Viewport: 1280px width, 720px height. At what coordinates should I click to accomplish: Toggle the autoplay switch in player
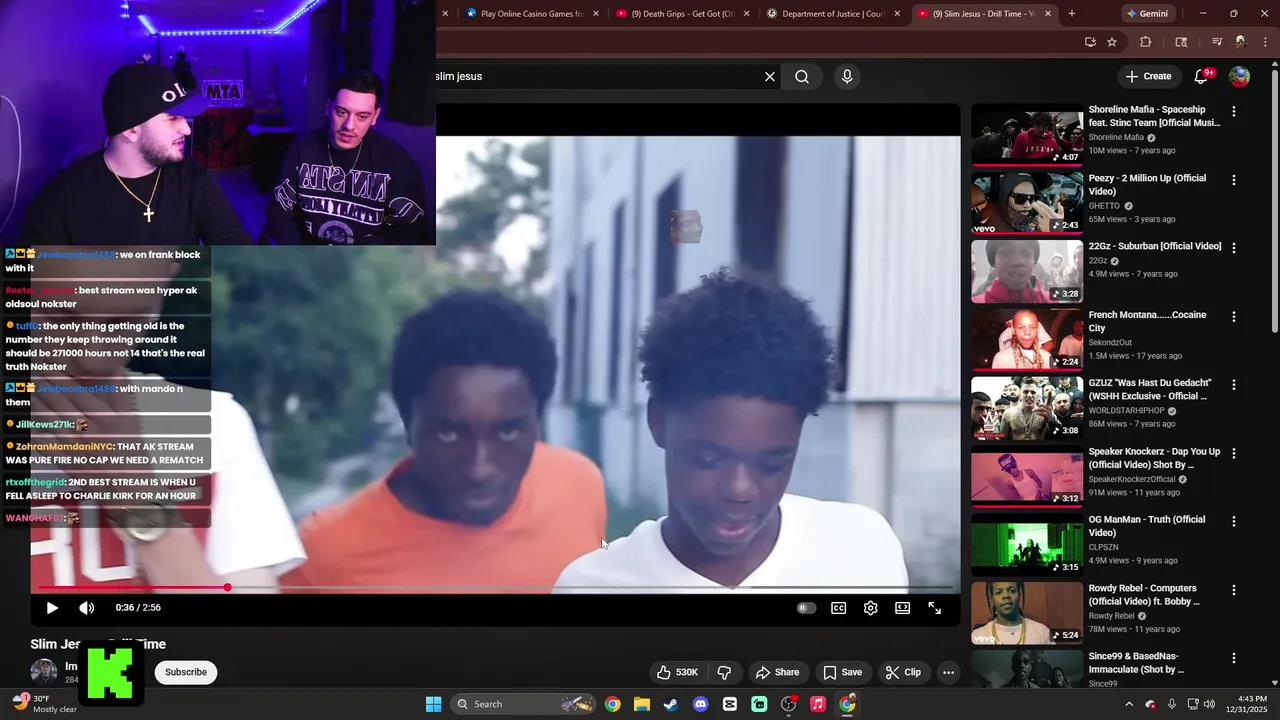[x=806, y=608]
